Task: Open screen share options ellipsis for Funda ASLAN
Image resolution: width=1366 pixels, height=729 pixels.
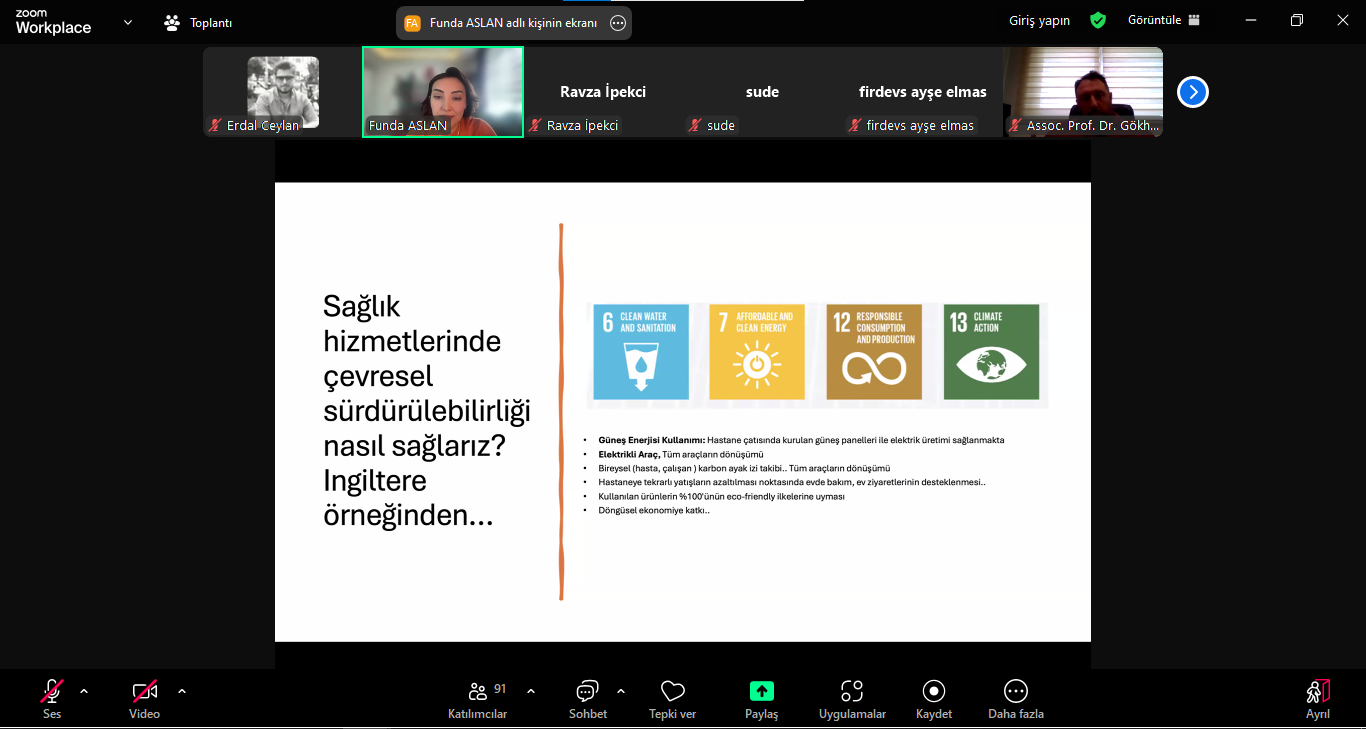Action: coord(618,23)
